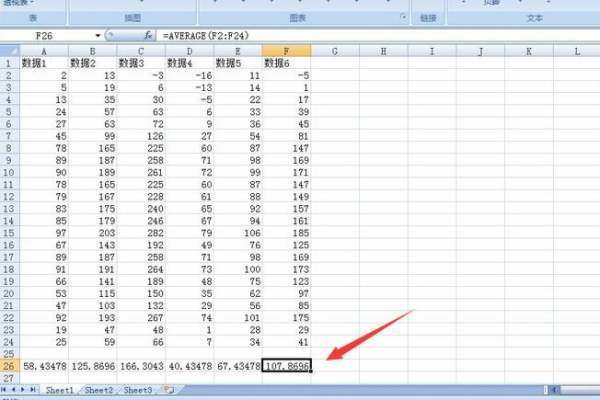Click previous sheet navigation arrow
This screenshot has width=600, height=400.
pyautogui.click(x=13, y=390)
